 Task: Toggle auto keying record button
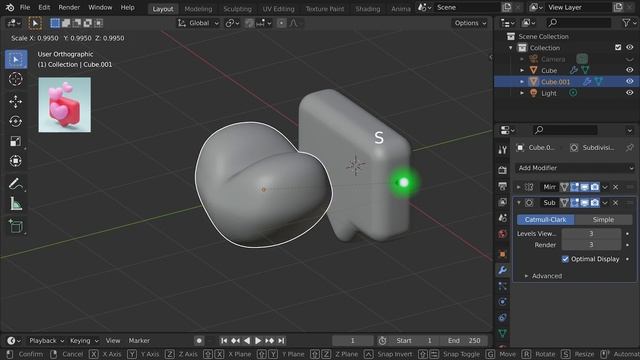click(199, 340)
